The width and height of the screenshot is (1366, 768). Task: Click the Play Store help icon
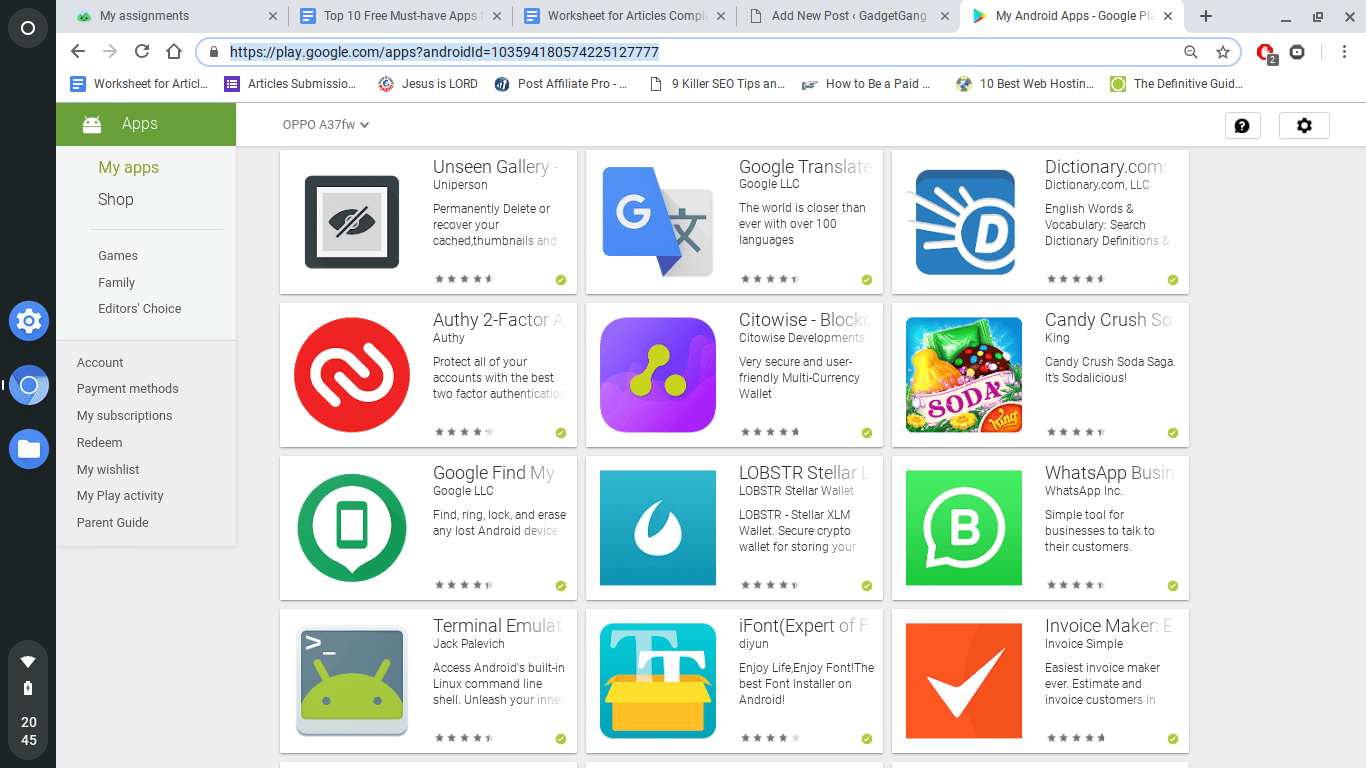(1242, 126)
